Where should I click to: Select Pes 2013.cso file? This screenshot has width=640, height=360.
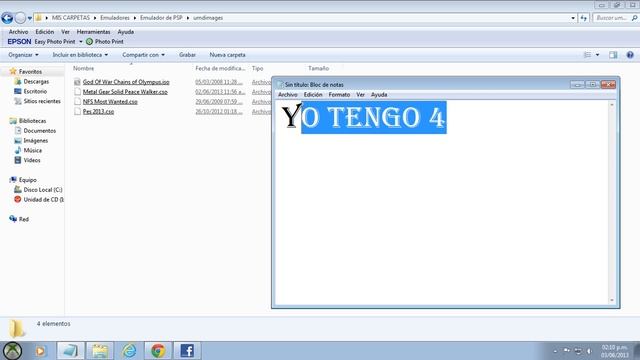coord(98,111)
